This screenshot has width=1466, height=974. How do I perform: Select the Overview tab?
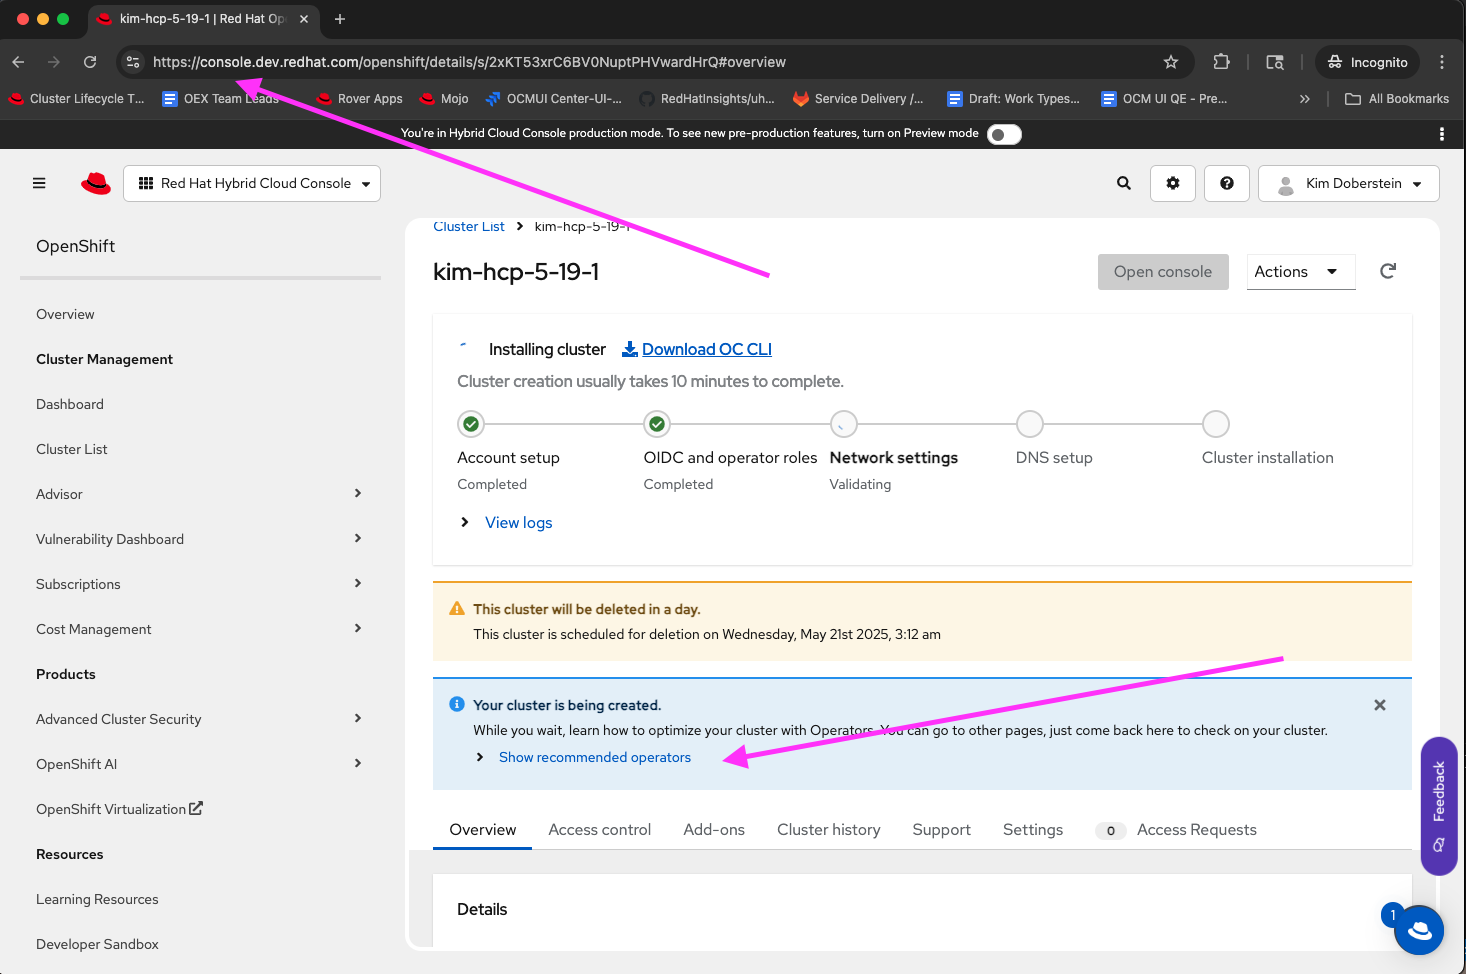tap(483, 830)
